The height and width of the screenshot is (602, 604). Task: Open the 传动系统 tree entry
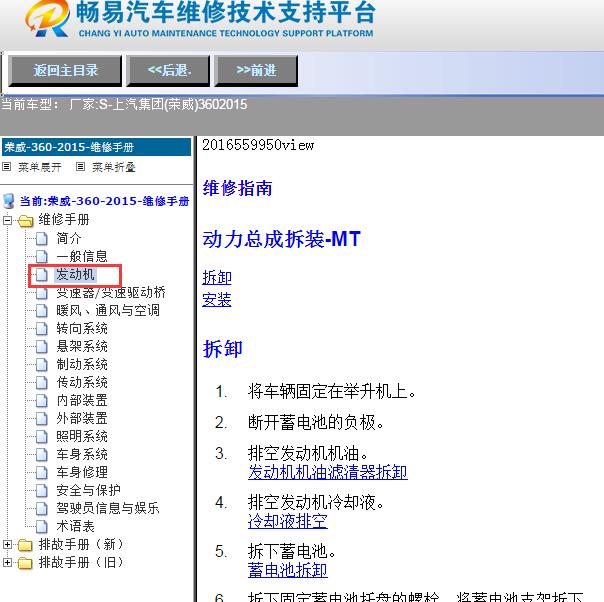point(82,382)
